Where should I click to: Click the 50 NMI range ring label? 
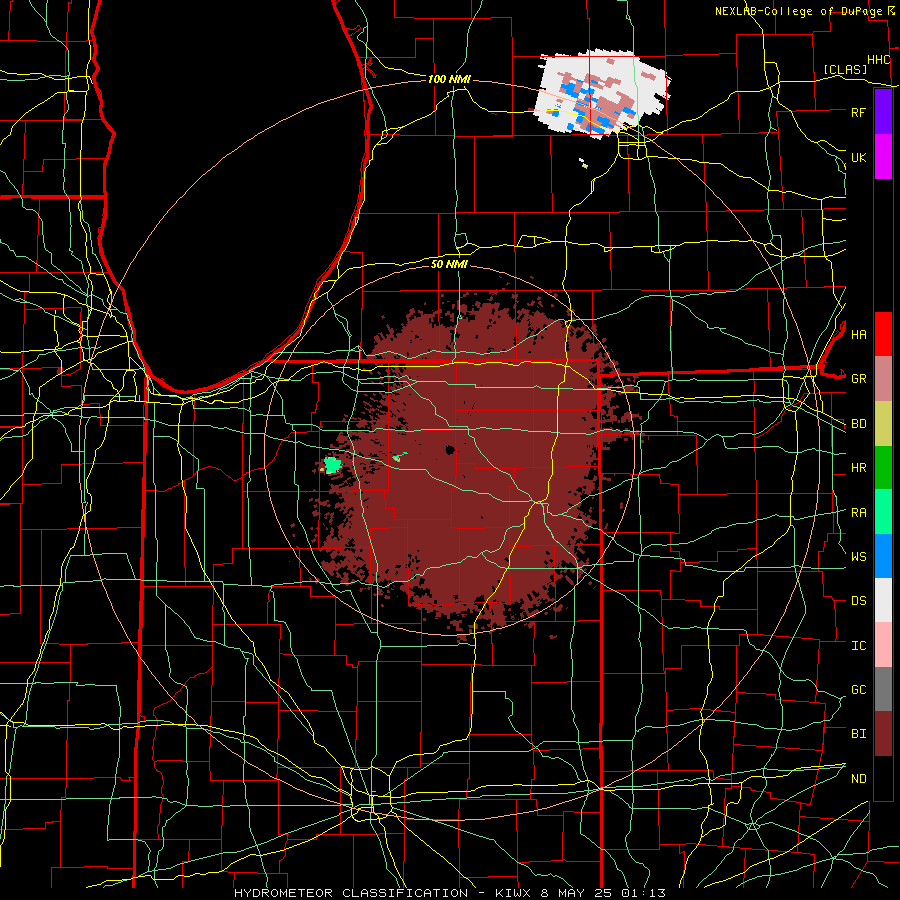pos(449,264)
